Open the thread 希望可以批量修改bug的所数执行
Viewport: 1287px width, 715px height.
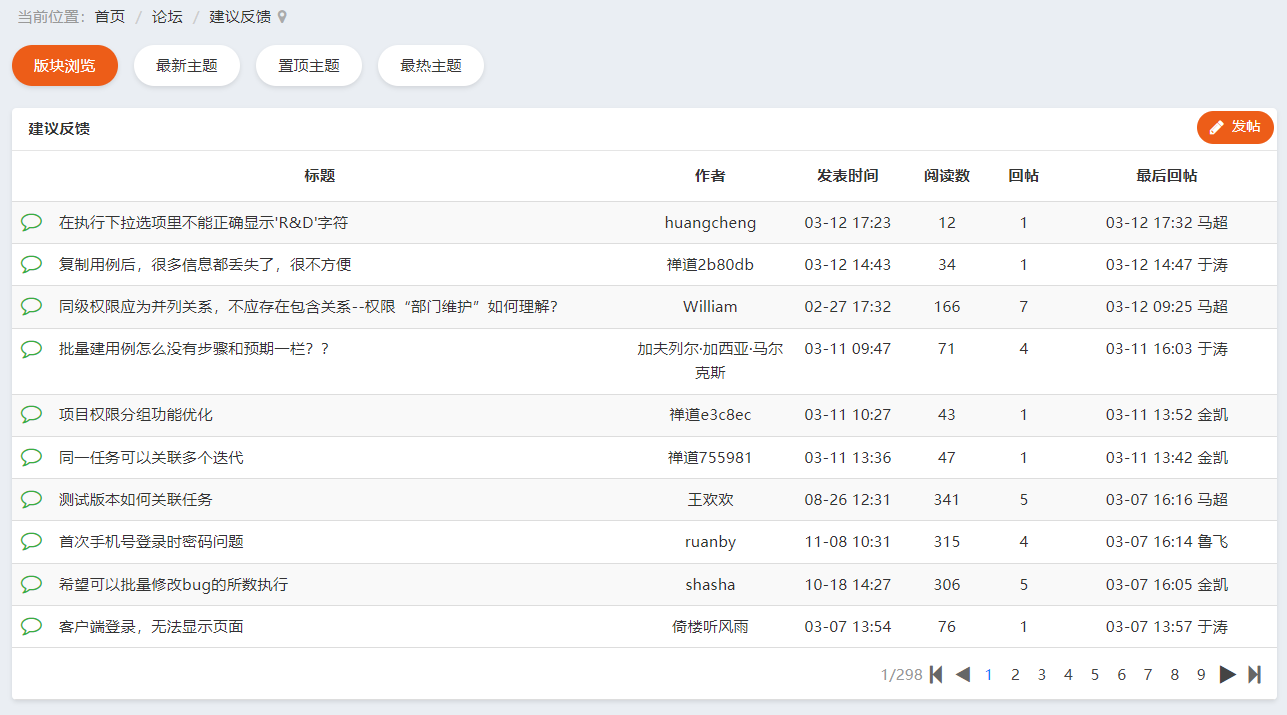174,584
